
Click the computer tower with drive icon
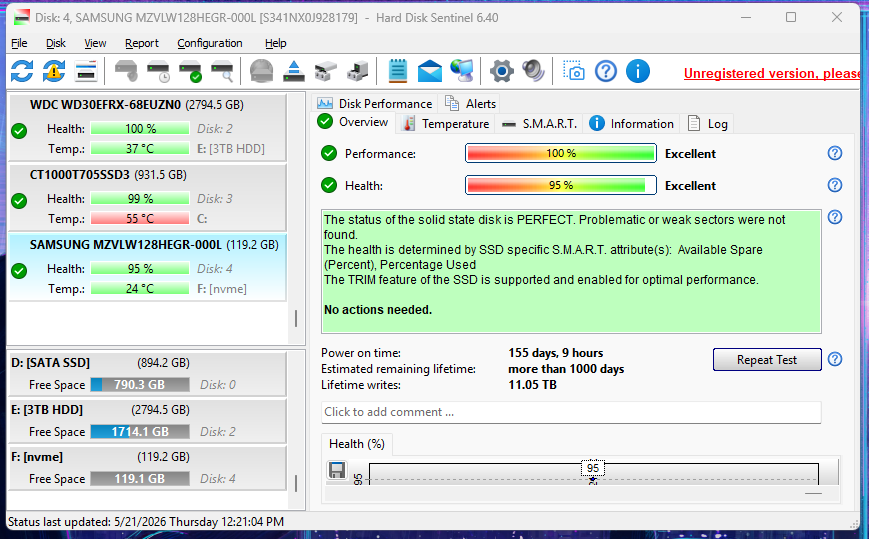[357, 71]
